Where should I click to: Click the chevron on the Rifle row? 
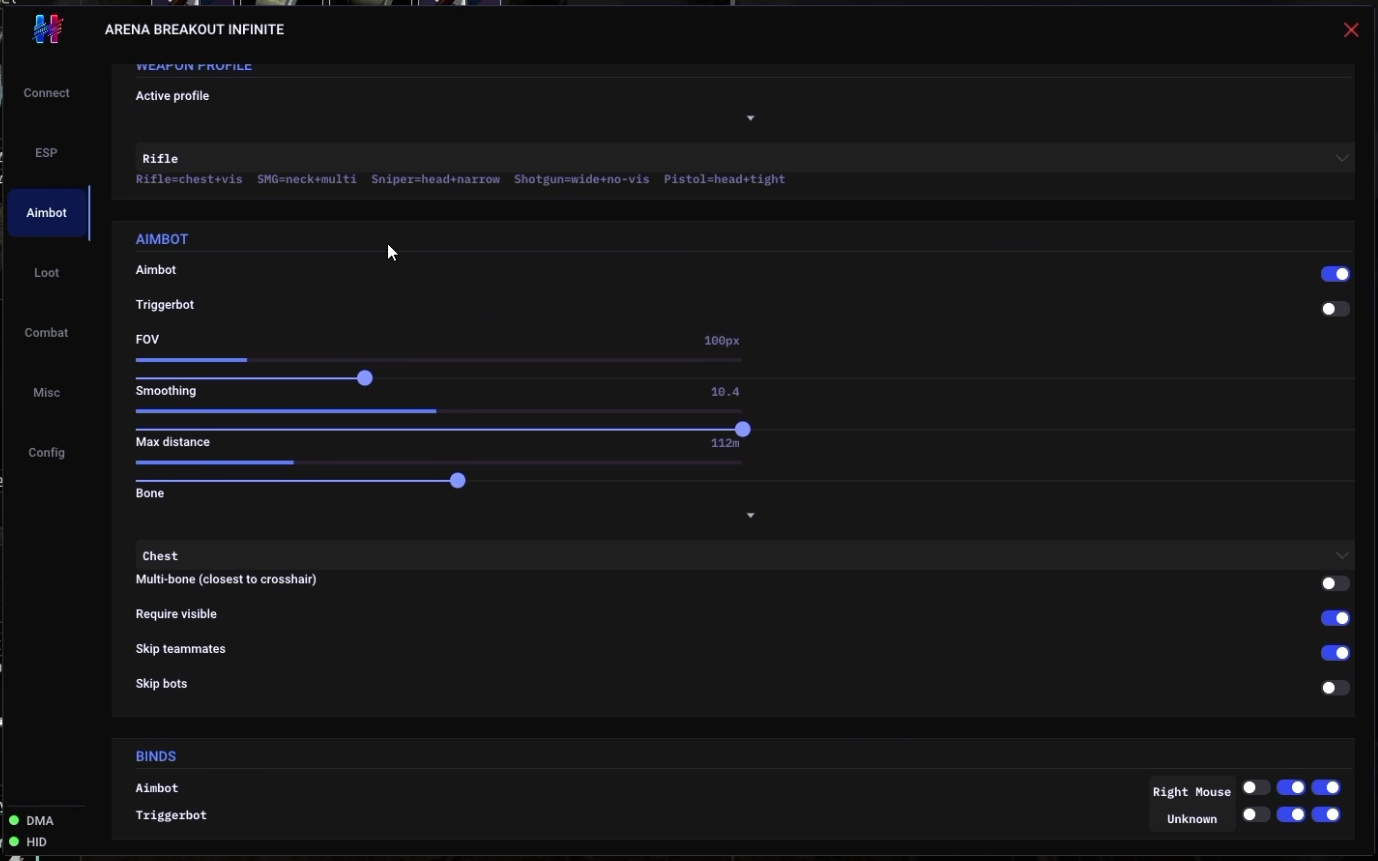click(1342, 158)
